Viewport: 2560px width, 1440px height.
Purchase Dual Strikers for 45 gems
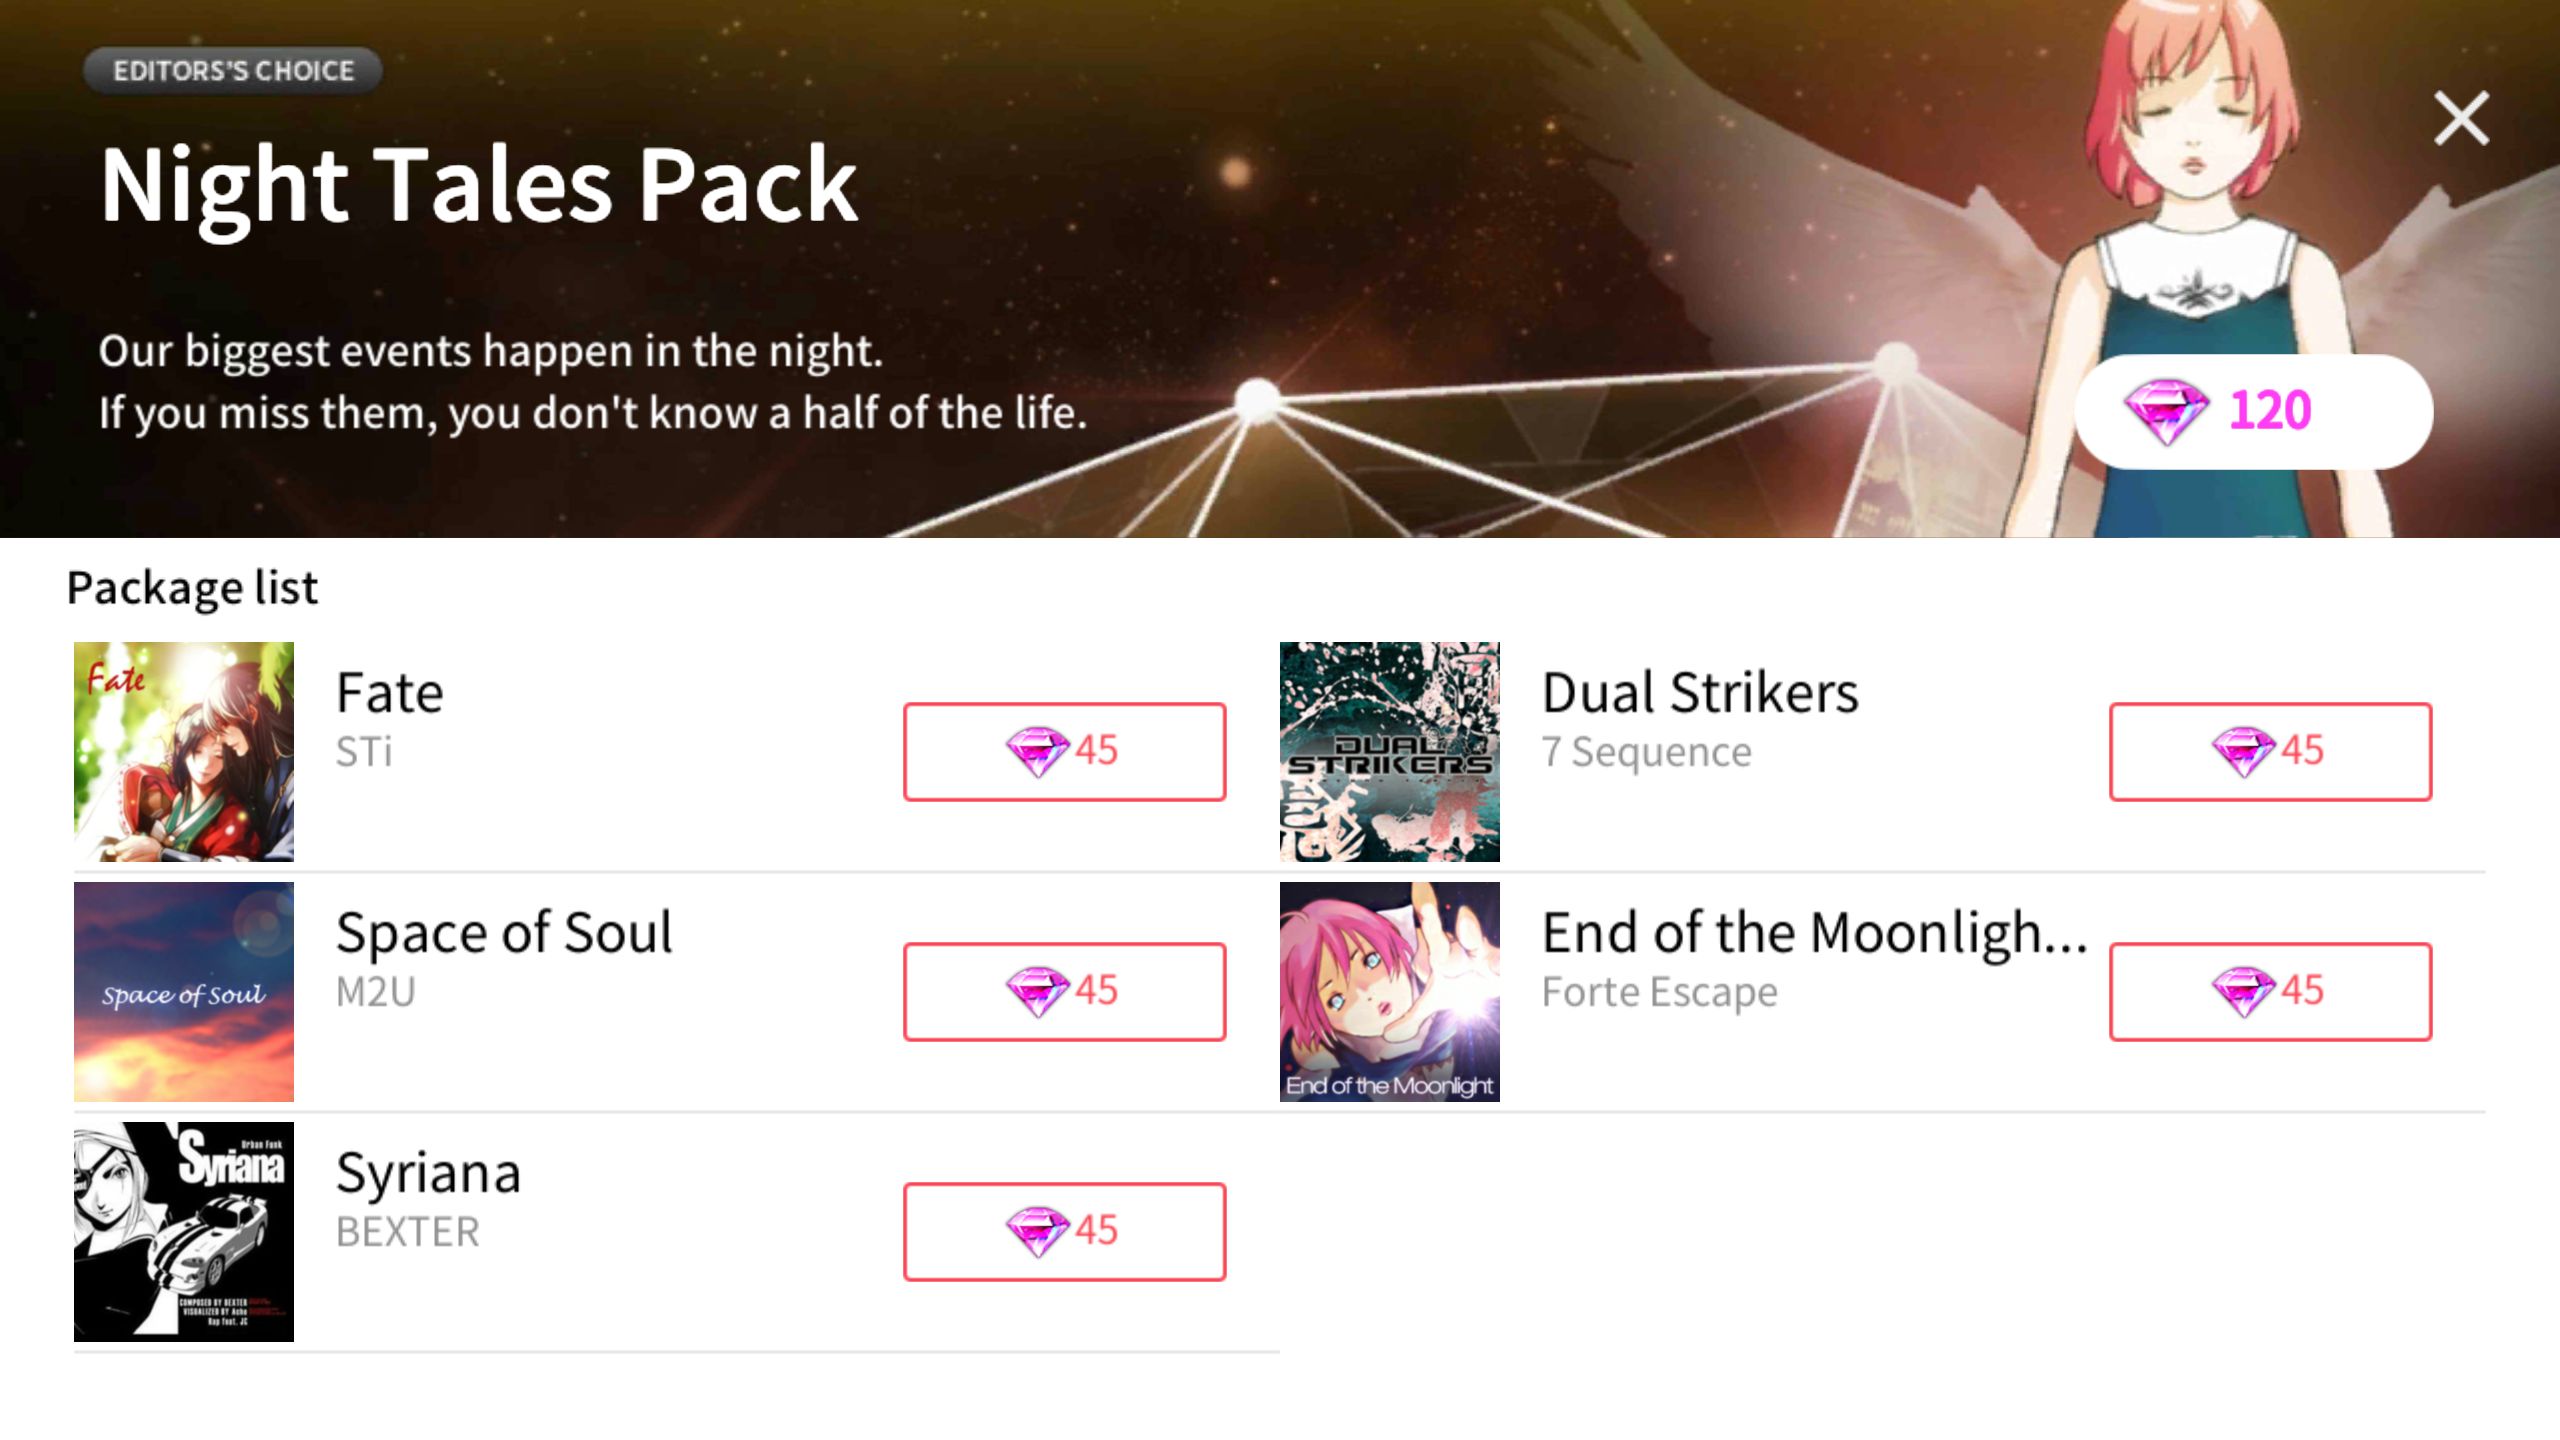pyautogui.click(x=2270, y=751)
